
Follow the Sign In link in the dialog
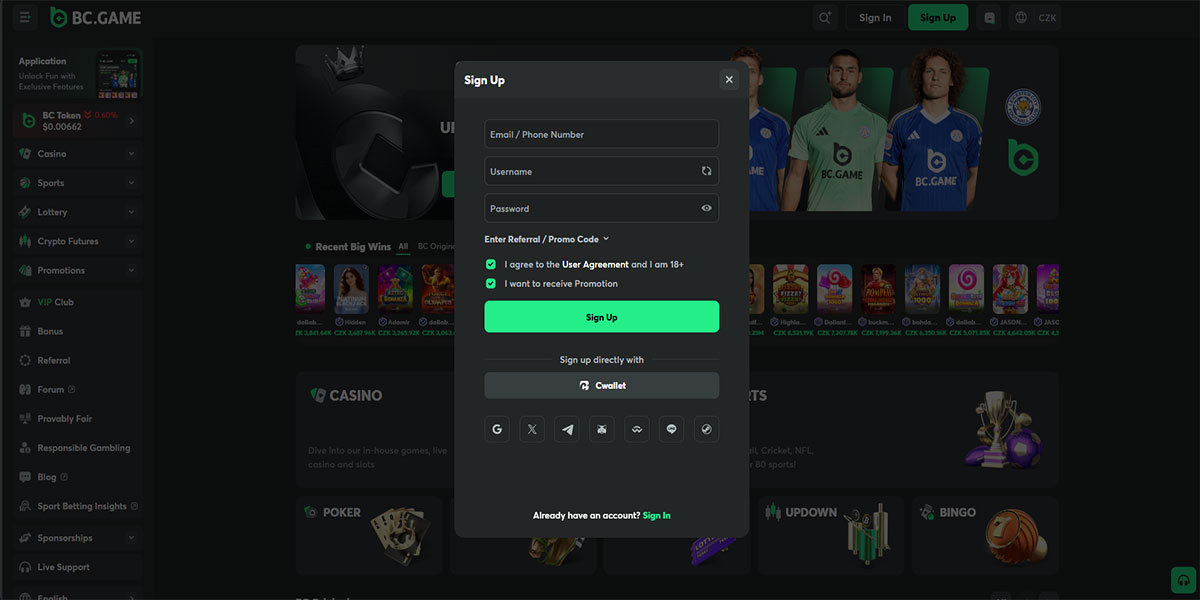pyautogui.click(x=657, y=516)
